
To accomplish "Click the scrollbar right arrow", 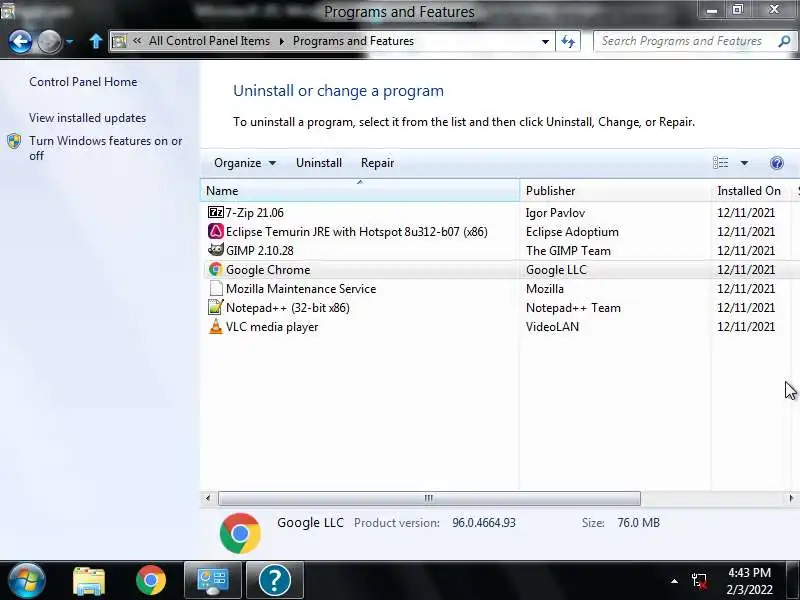I will [x=791, y=498].
